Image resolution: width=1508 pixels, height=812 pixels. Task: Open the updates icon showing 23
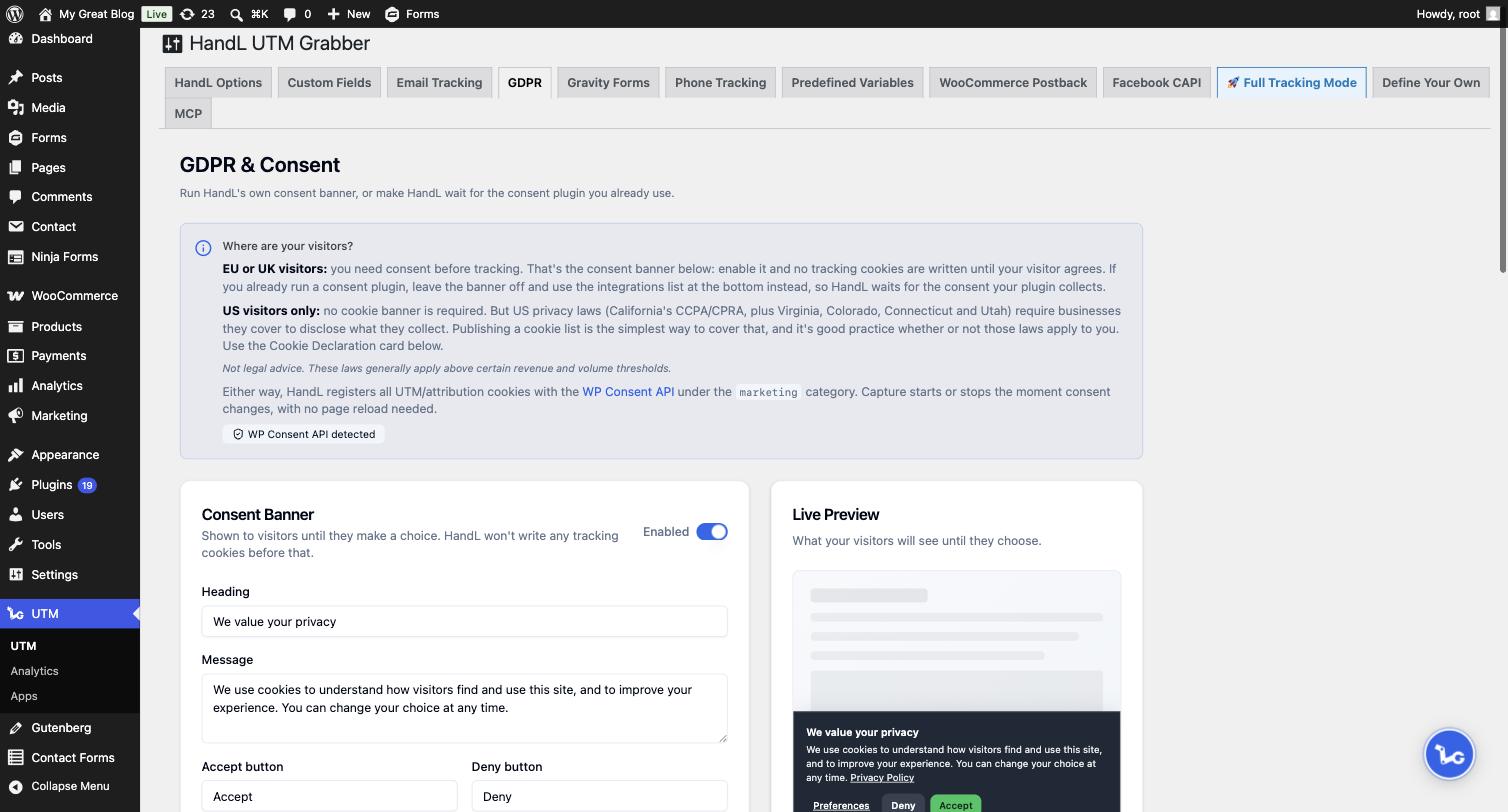(187, 14)
